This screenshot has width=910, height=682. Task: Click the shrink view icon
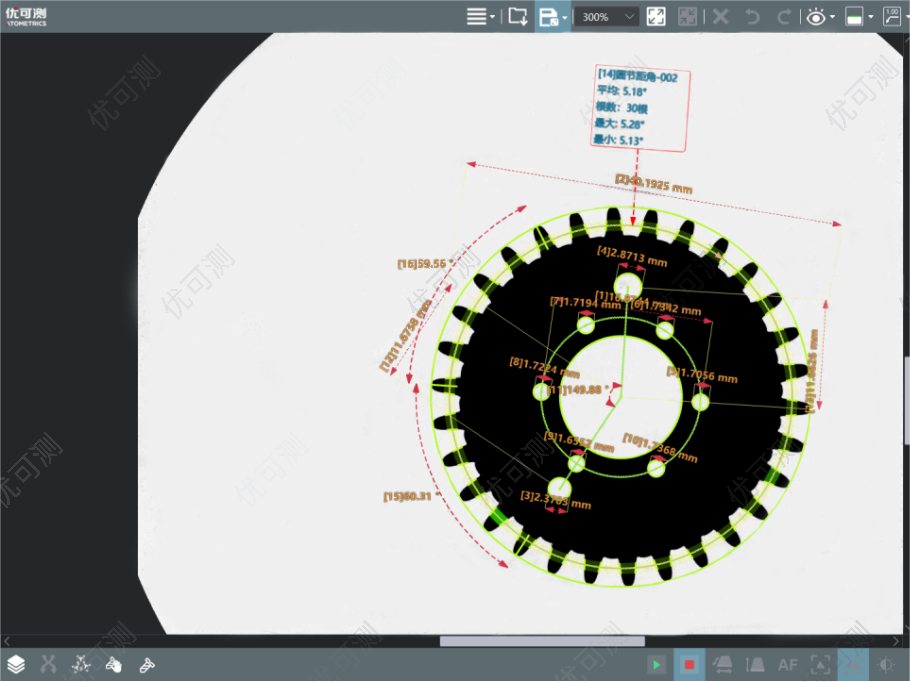[x=687, y=17]
